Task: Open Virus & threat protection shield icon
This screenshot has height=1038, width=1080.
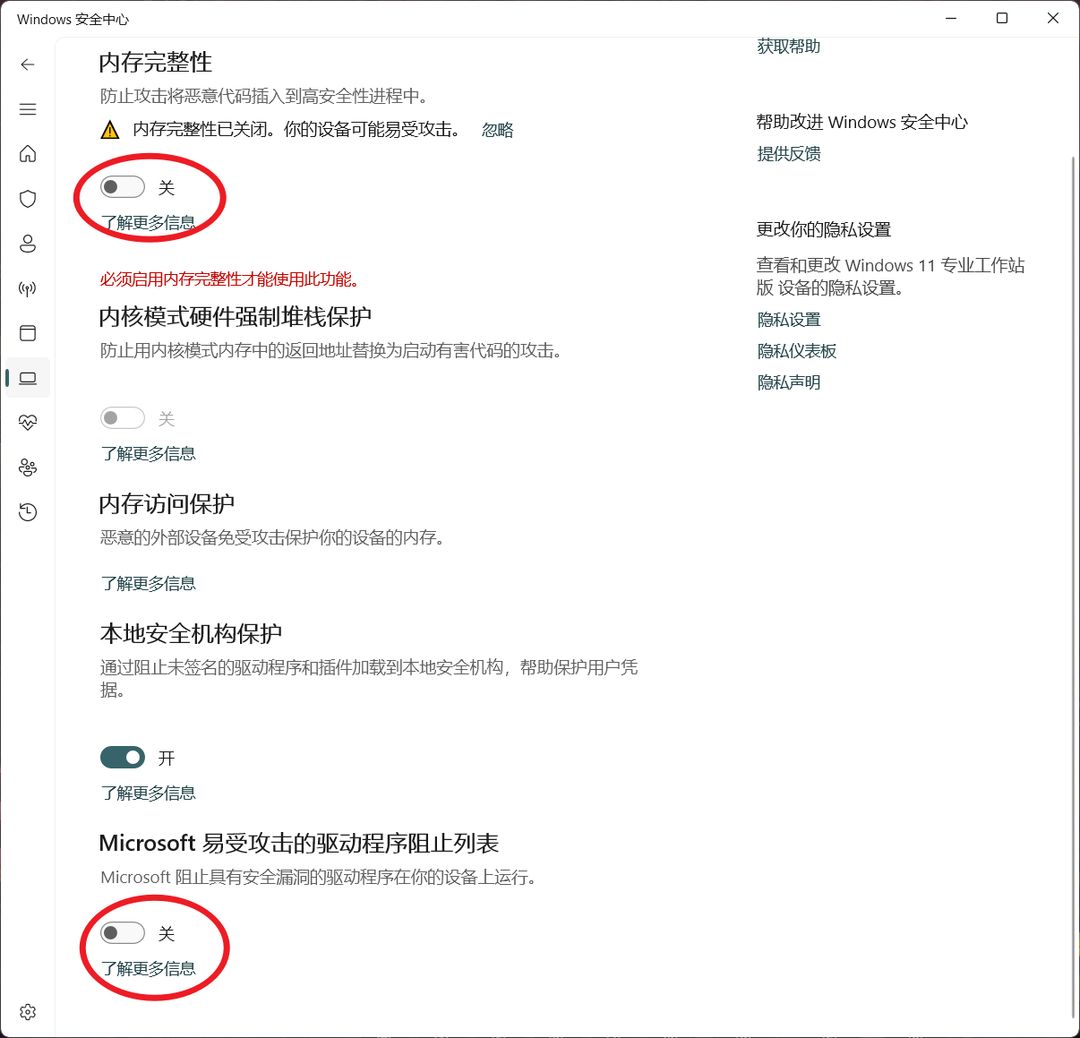Action: pyautogui.click(x=28, y=199)
